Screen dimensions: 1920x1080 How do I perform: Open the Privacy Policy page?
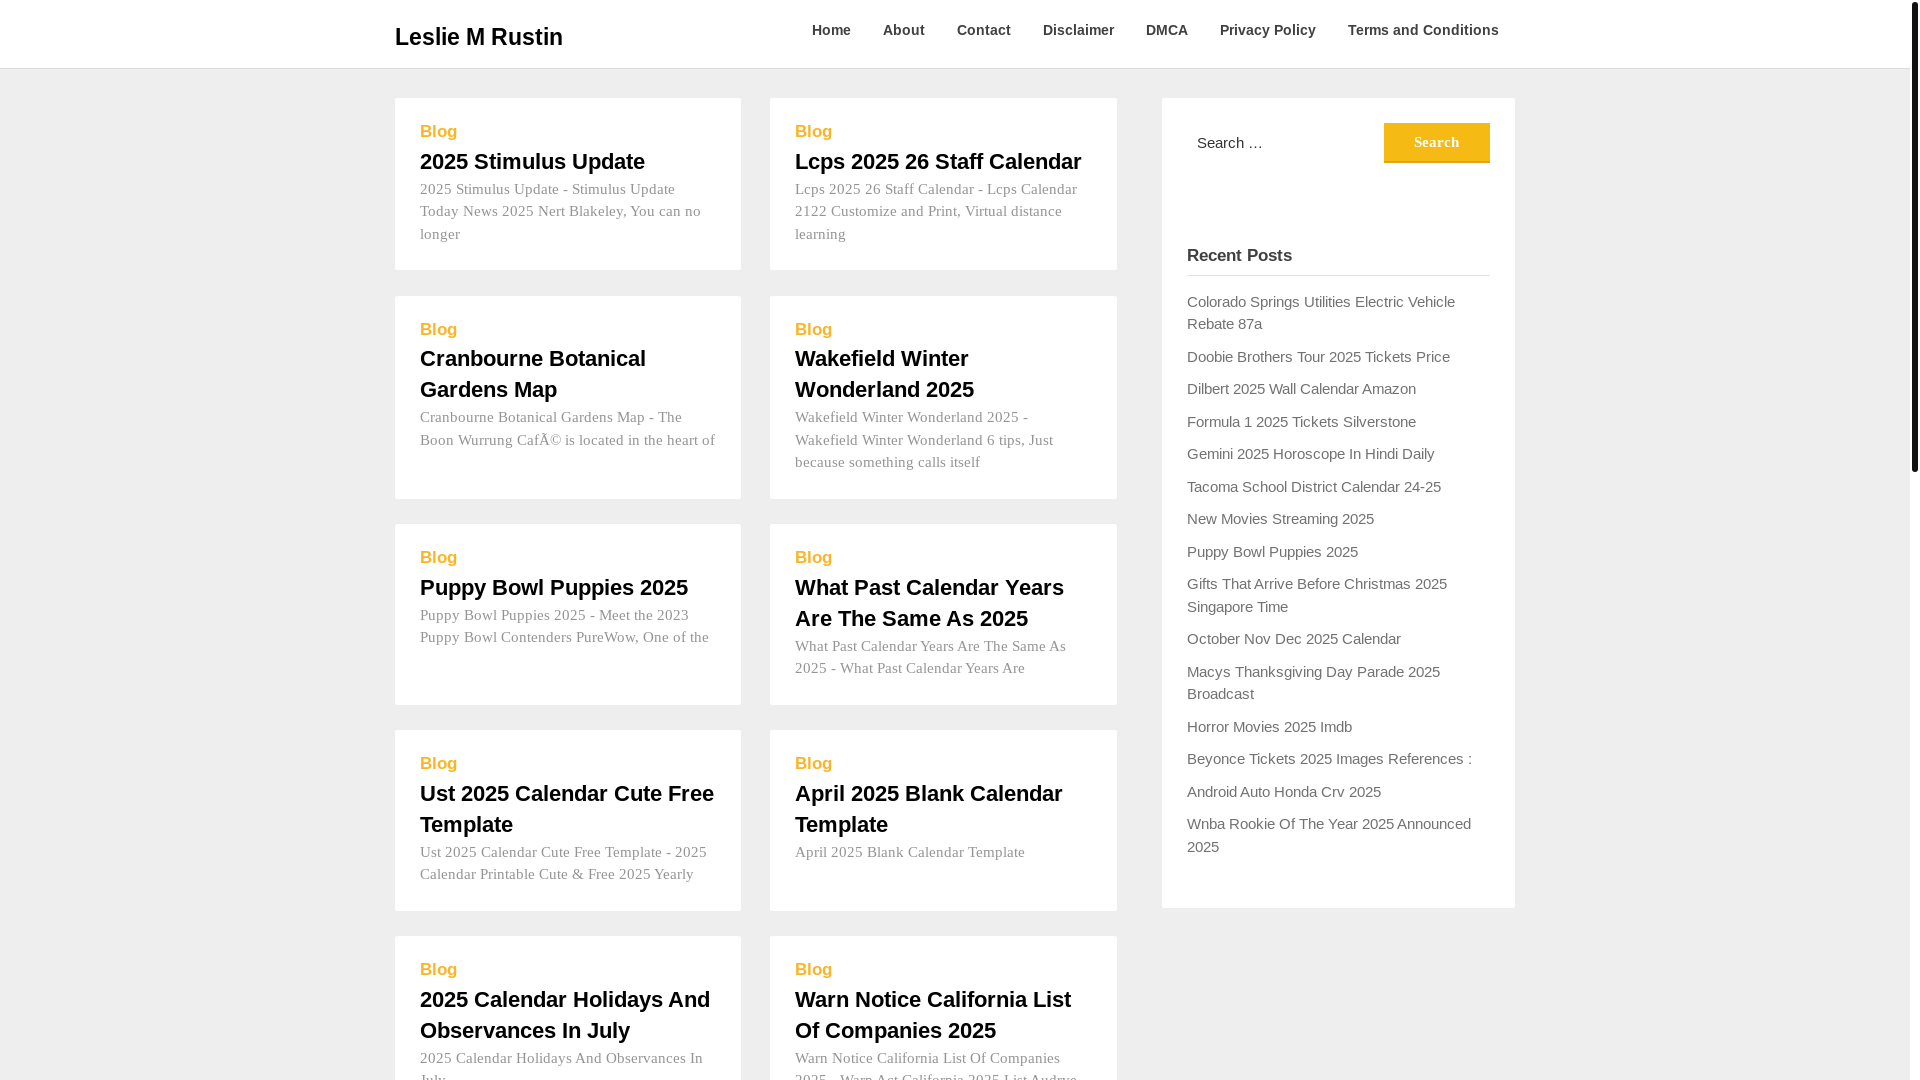coord(1267,30)
